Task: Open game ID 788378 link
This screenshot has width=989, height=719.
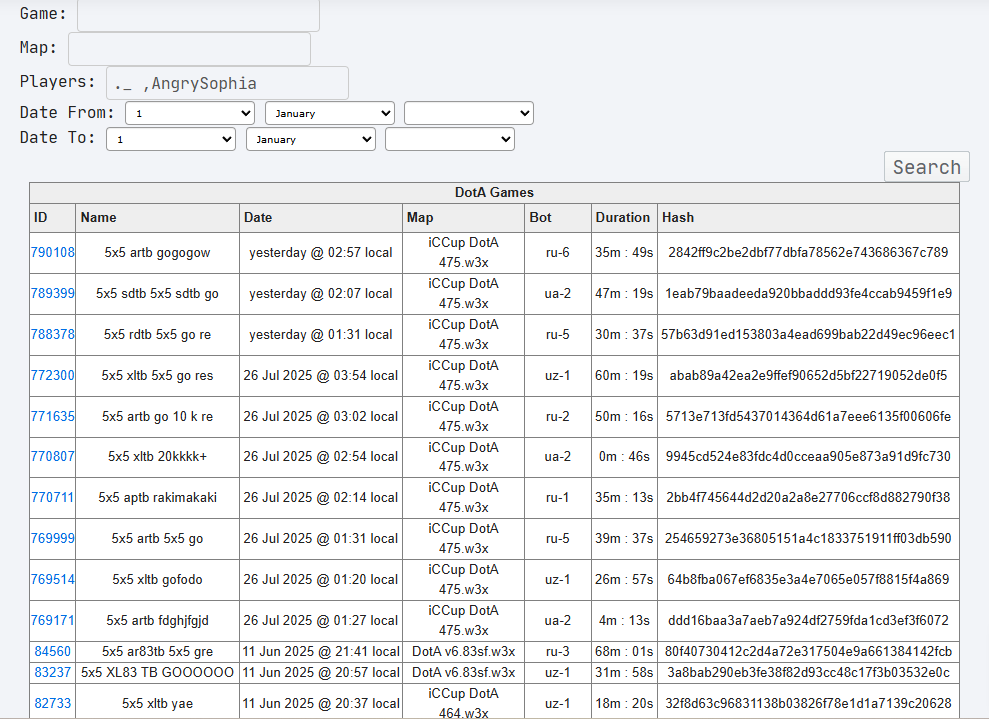Action: coord(52,334)
